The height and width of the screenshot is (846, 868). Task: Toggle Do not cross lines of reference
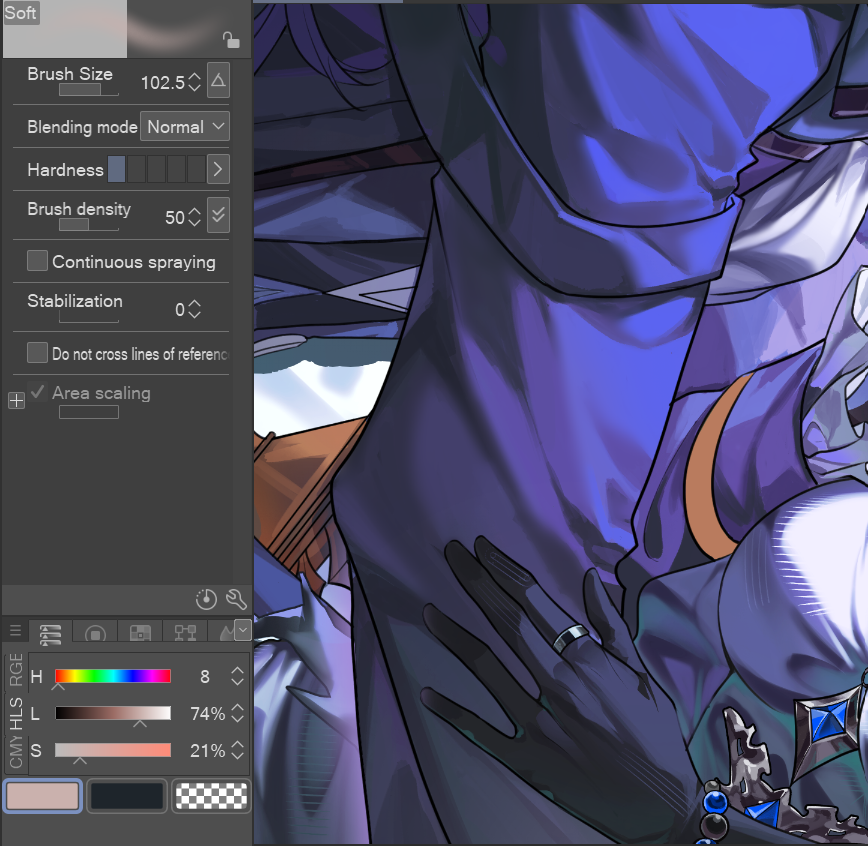pyautogui.click(x=37, y=353)
